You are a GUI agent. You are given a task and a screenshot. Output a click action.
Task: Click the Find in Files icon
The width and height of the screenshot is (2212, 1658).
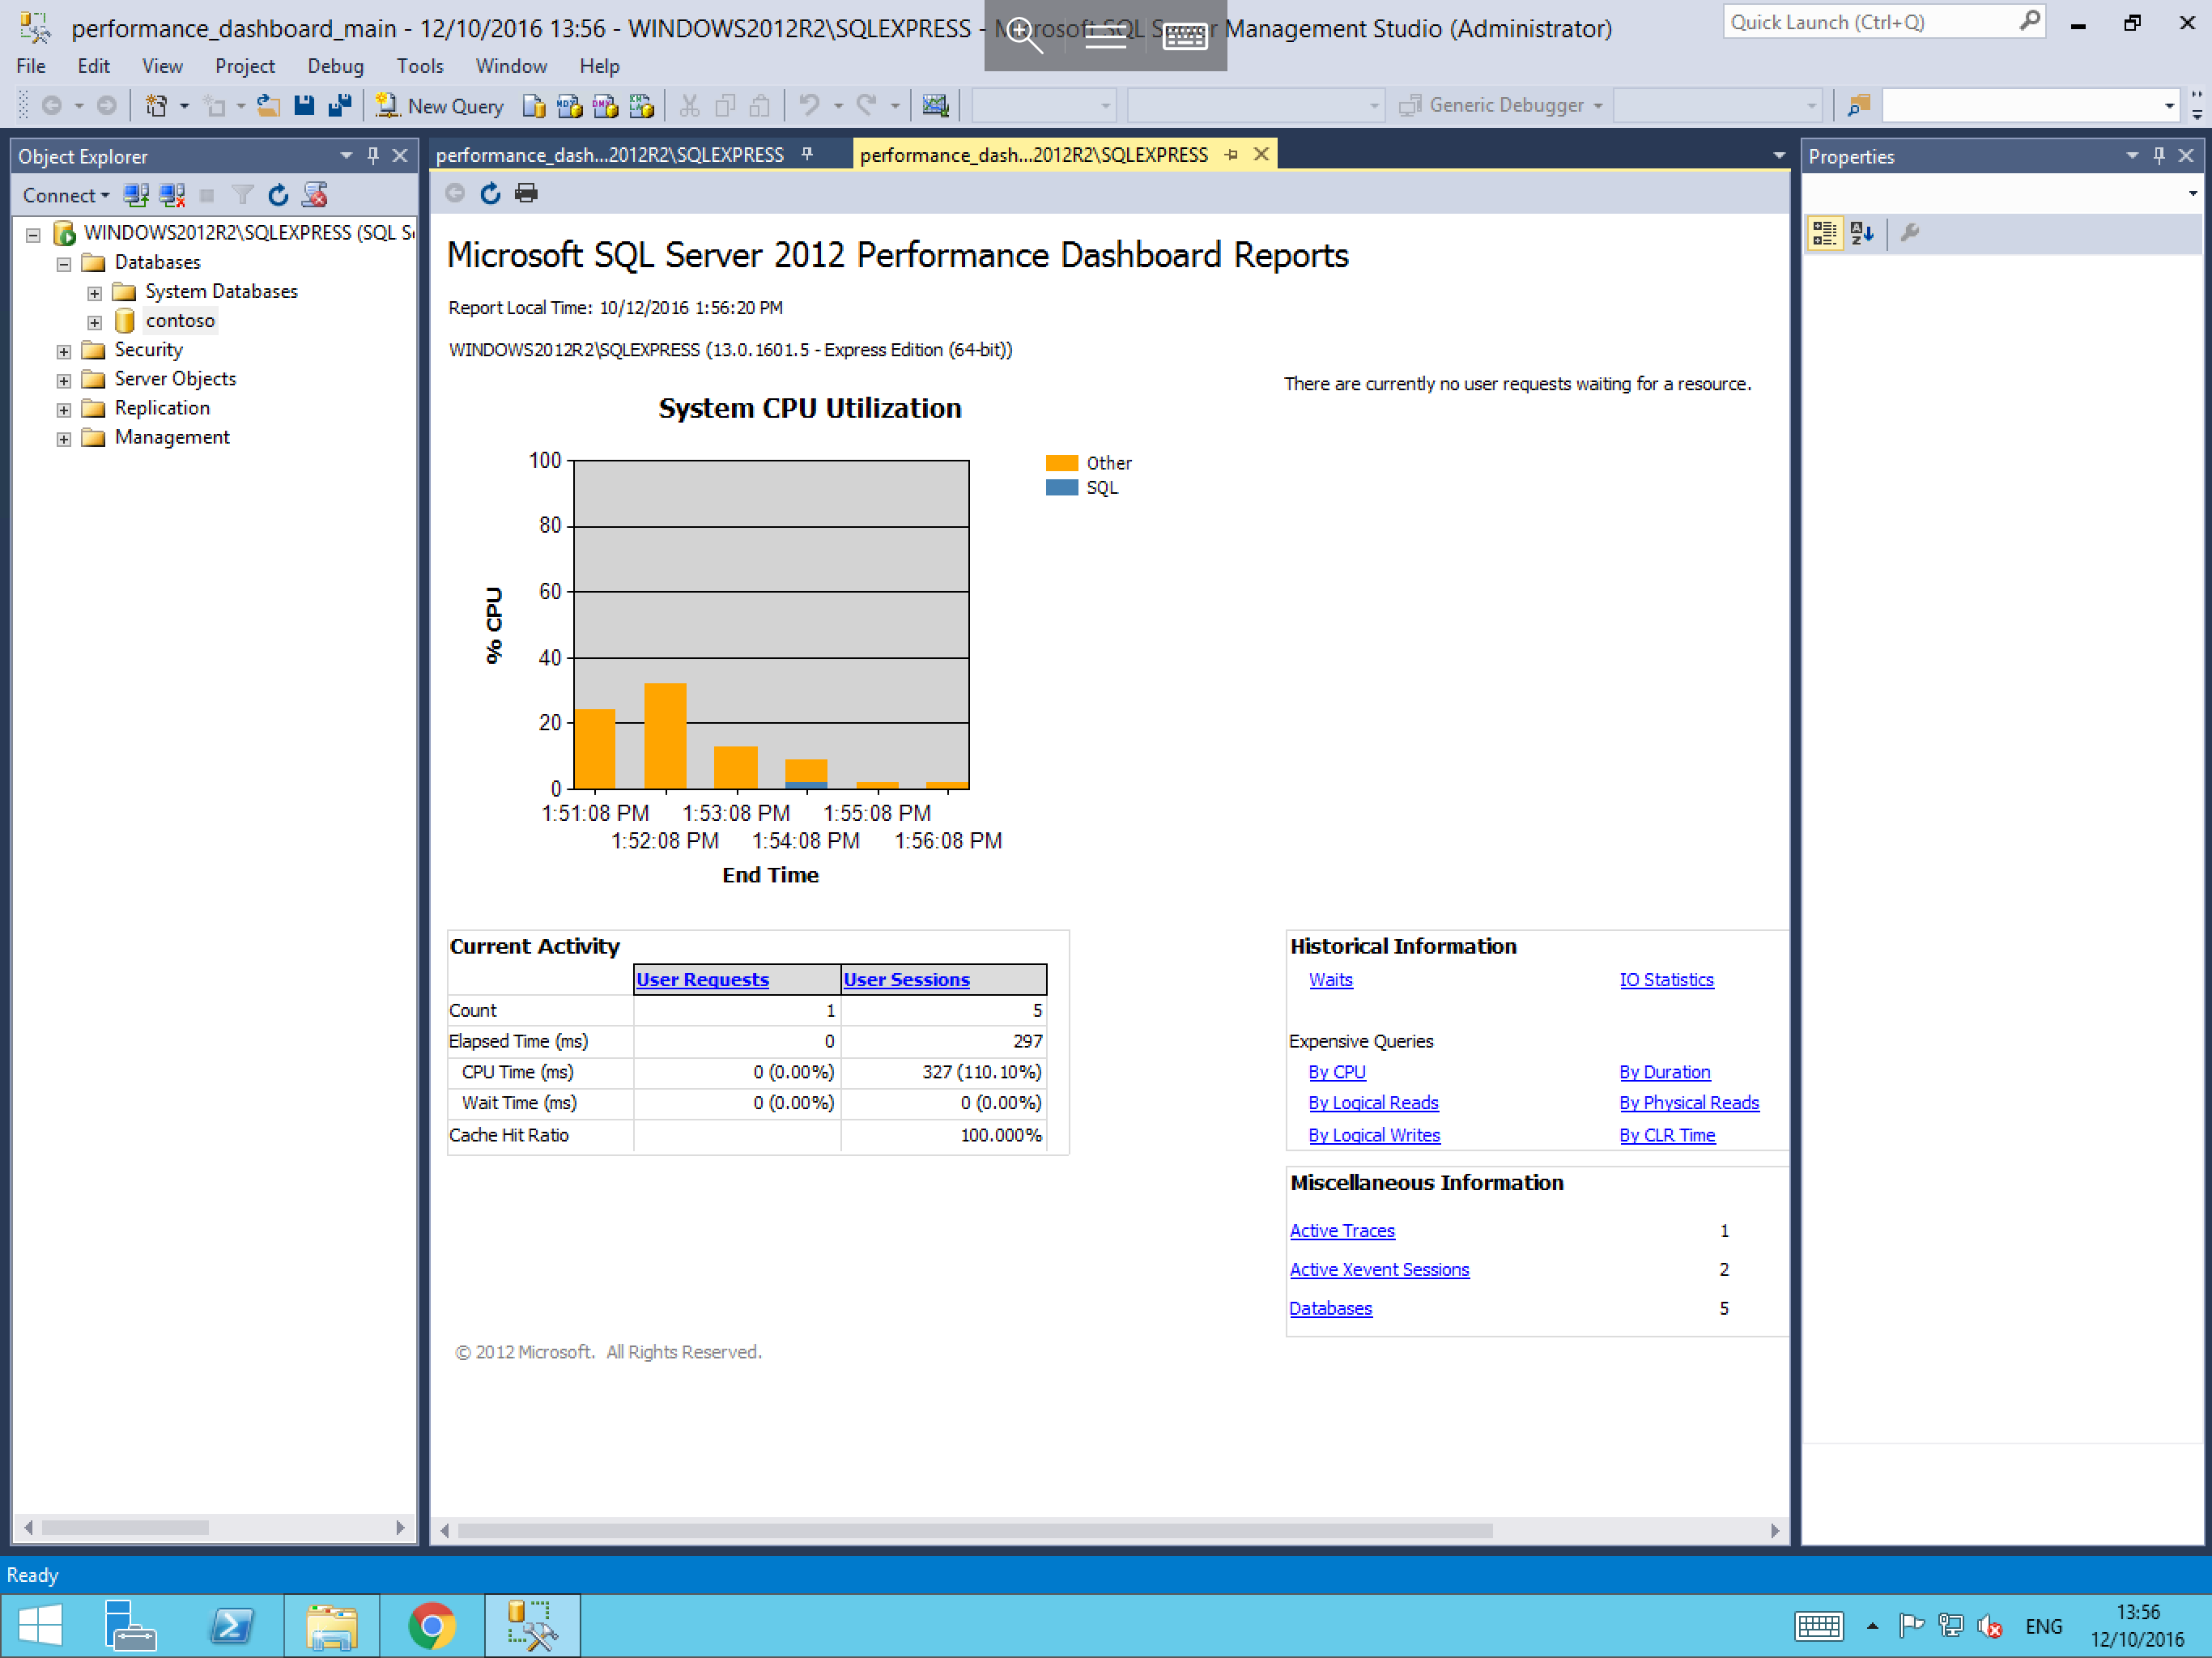pos(1859,106)
